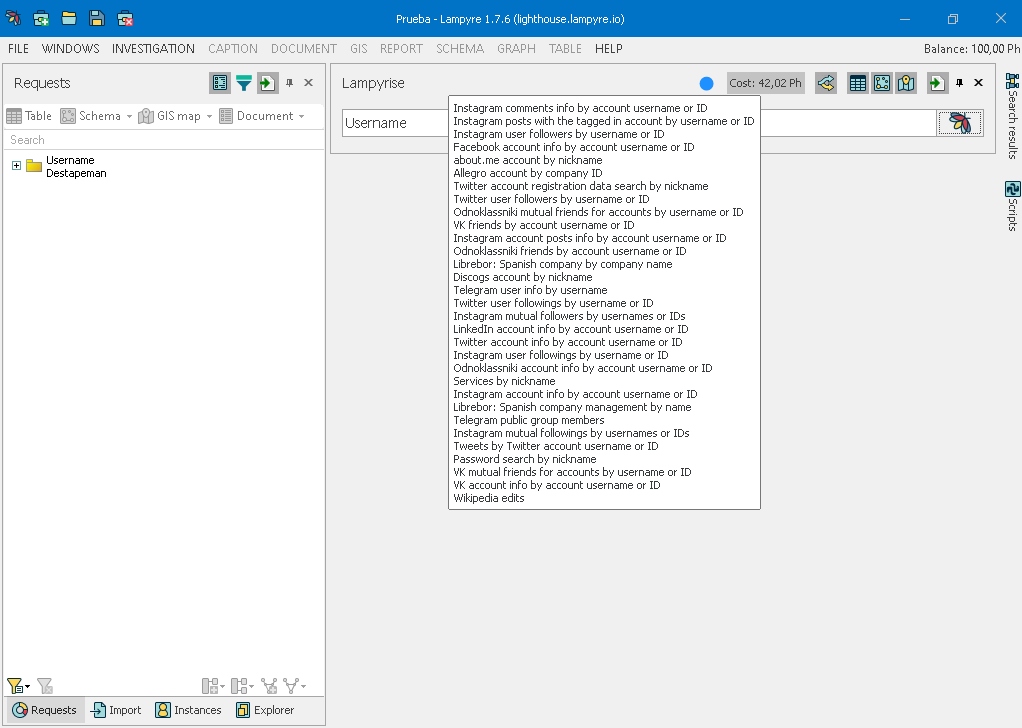Image resolution: width=1022 pixels, height=728 pixels.
Task: Expand the Schema dropdown arrow
Action: [x=129, y=117]
